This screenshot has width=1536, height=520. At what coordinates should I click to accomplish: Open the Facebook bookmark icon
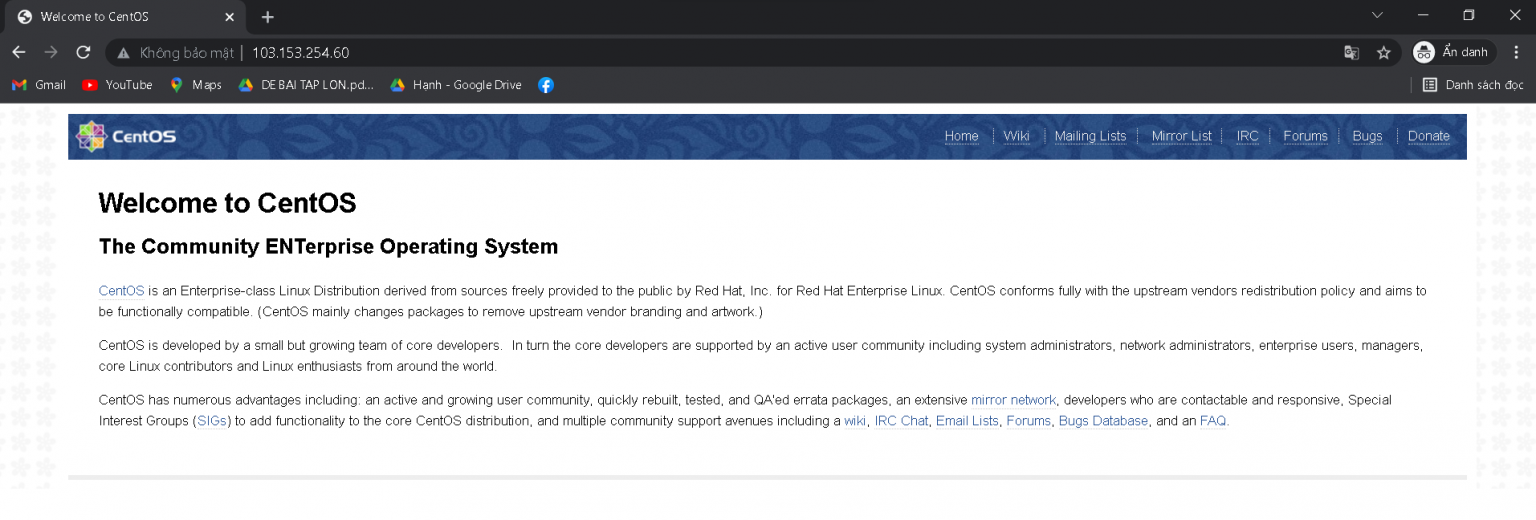[546, 85]
